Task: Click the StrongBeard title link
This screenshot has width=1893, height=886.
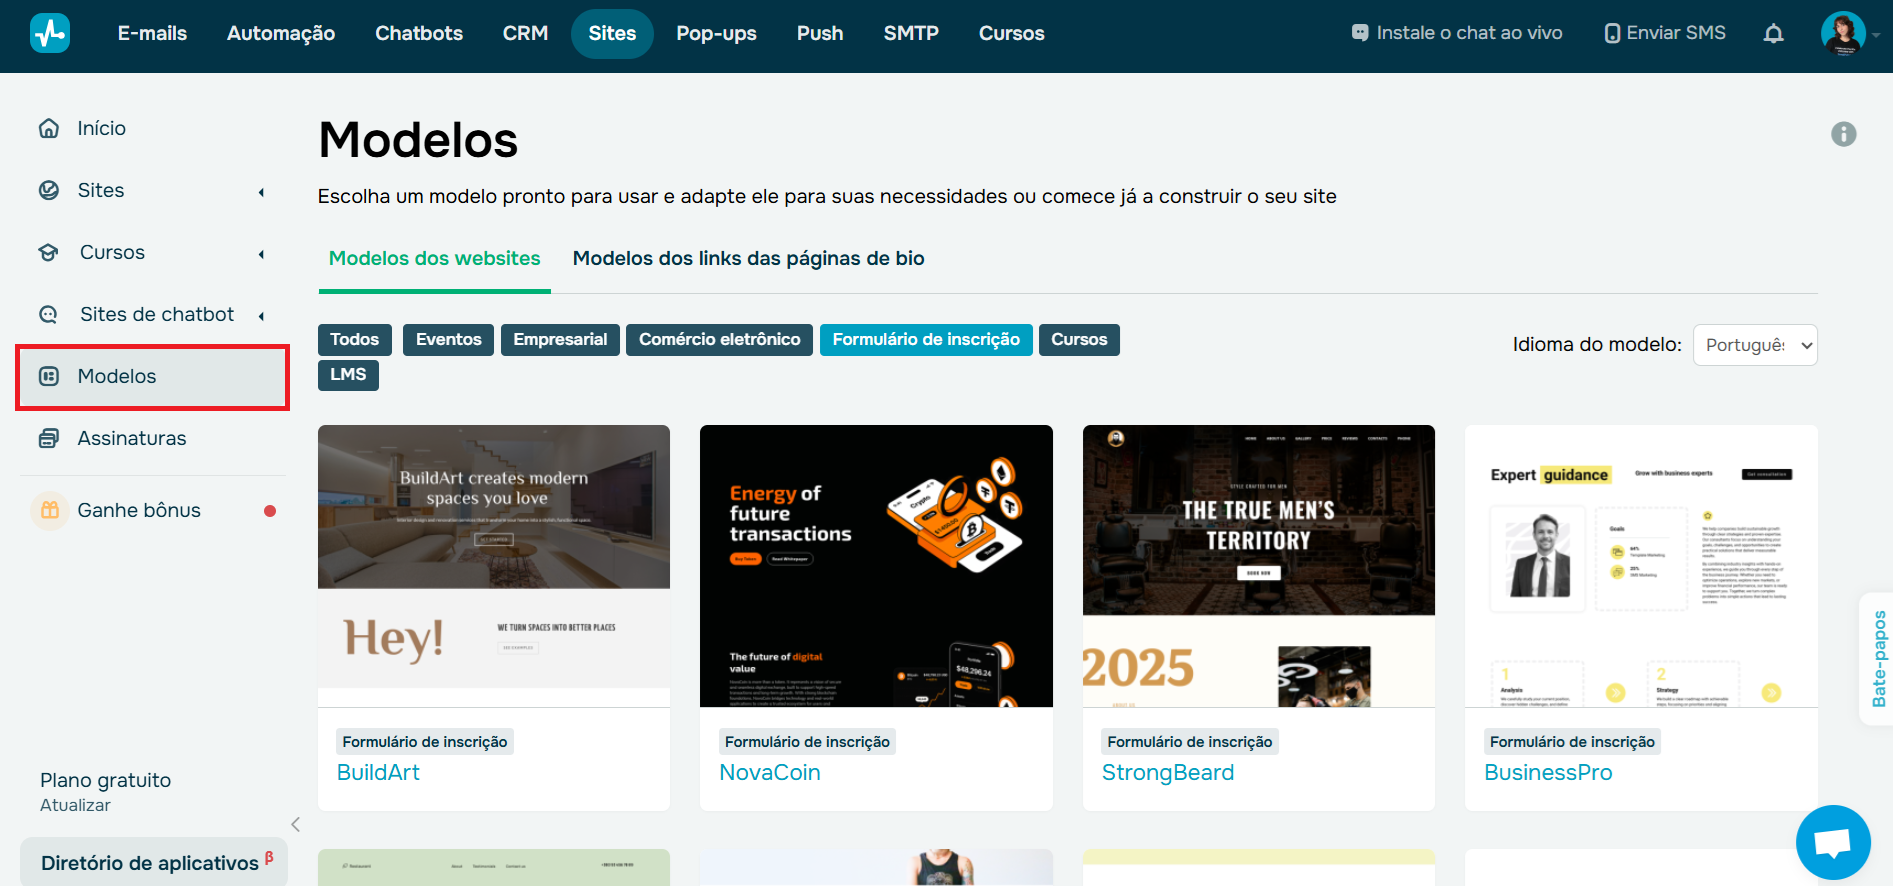Action: coord(1168,773)
